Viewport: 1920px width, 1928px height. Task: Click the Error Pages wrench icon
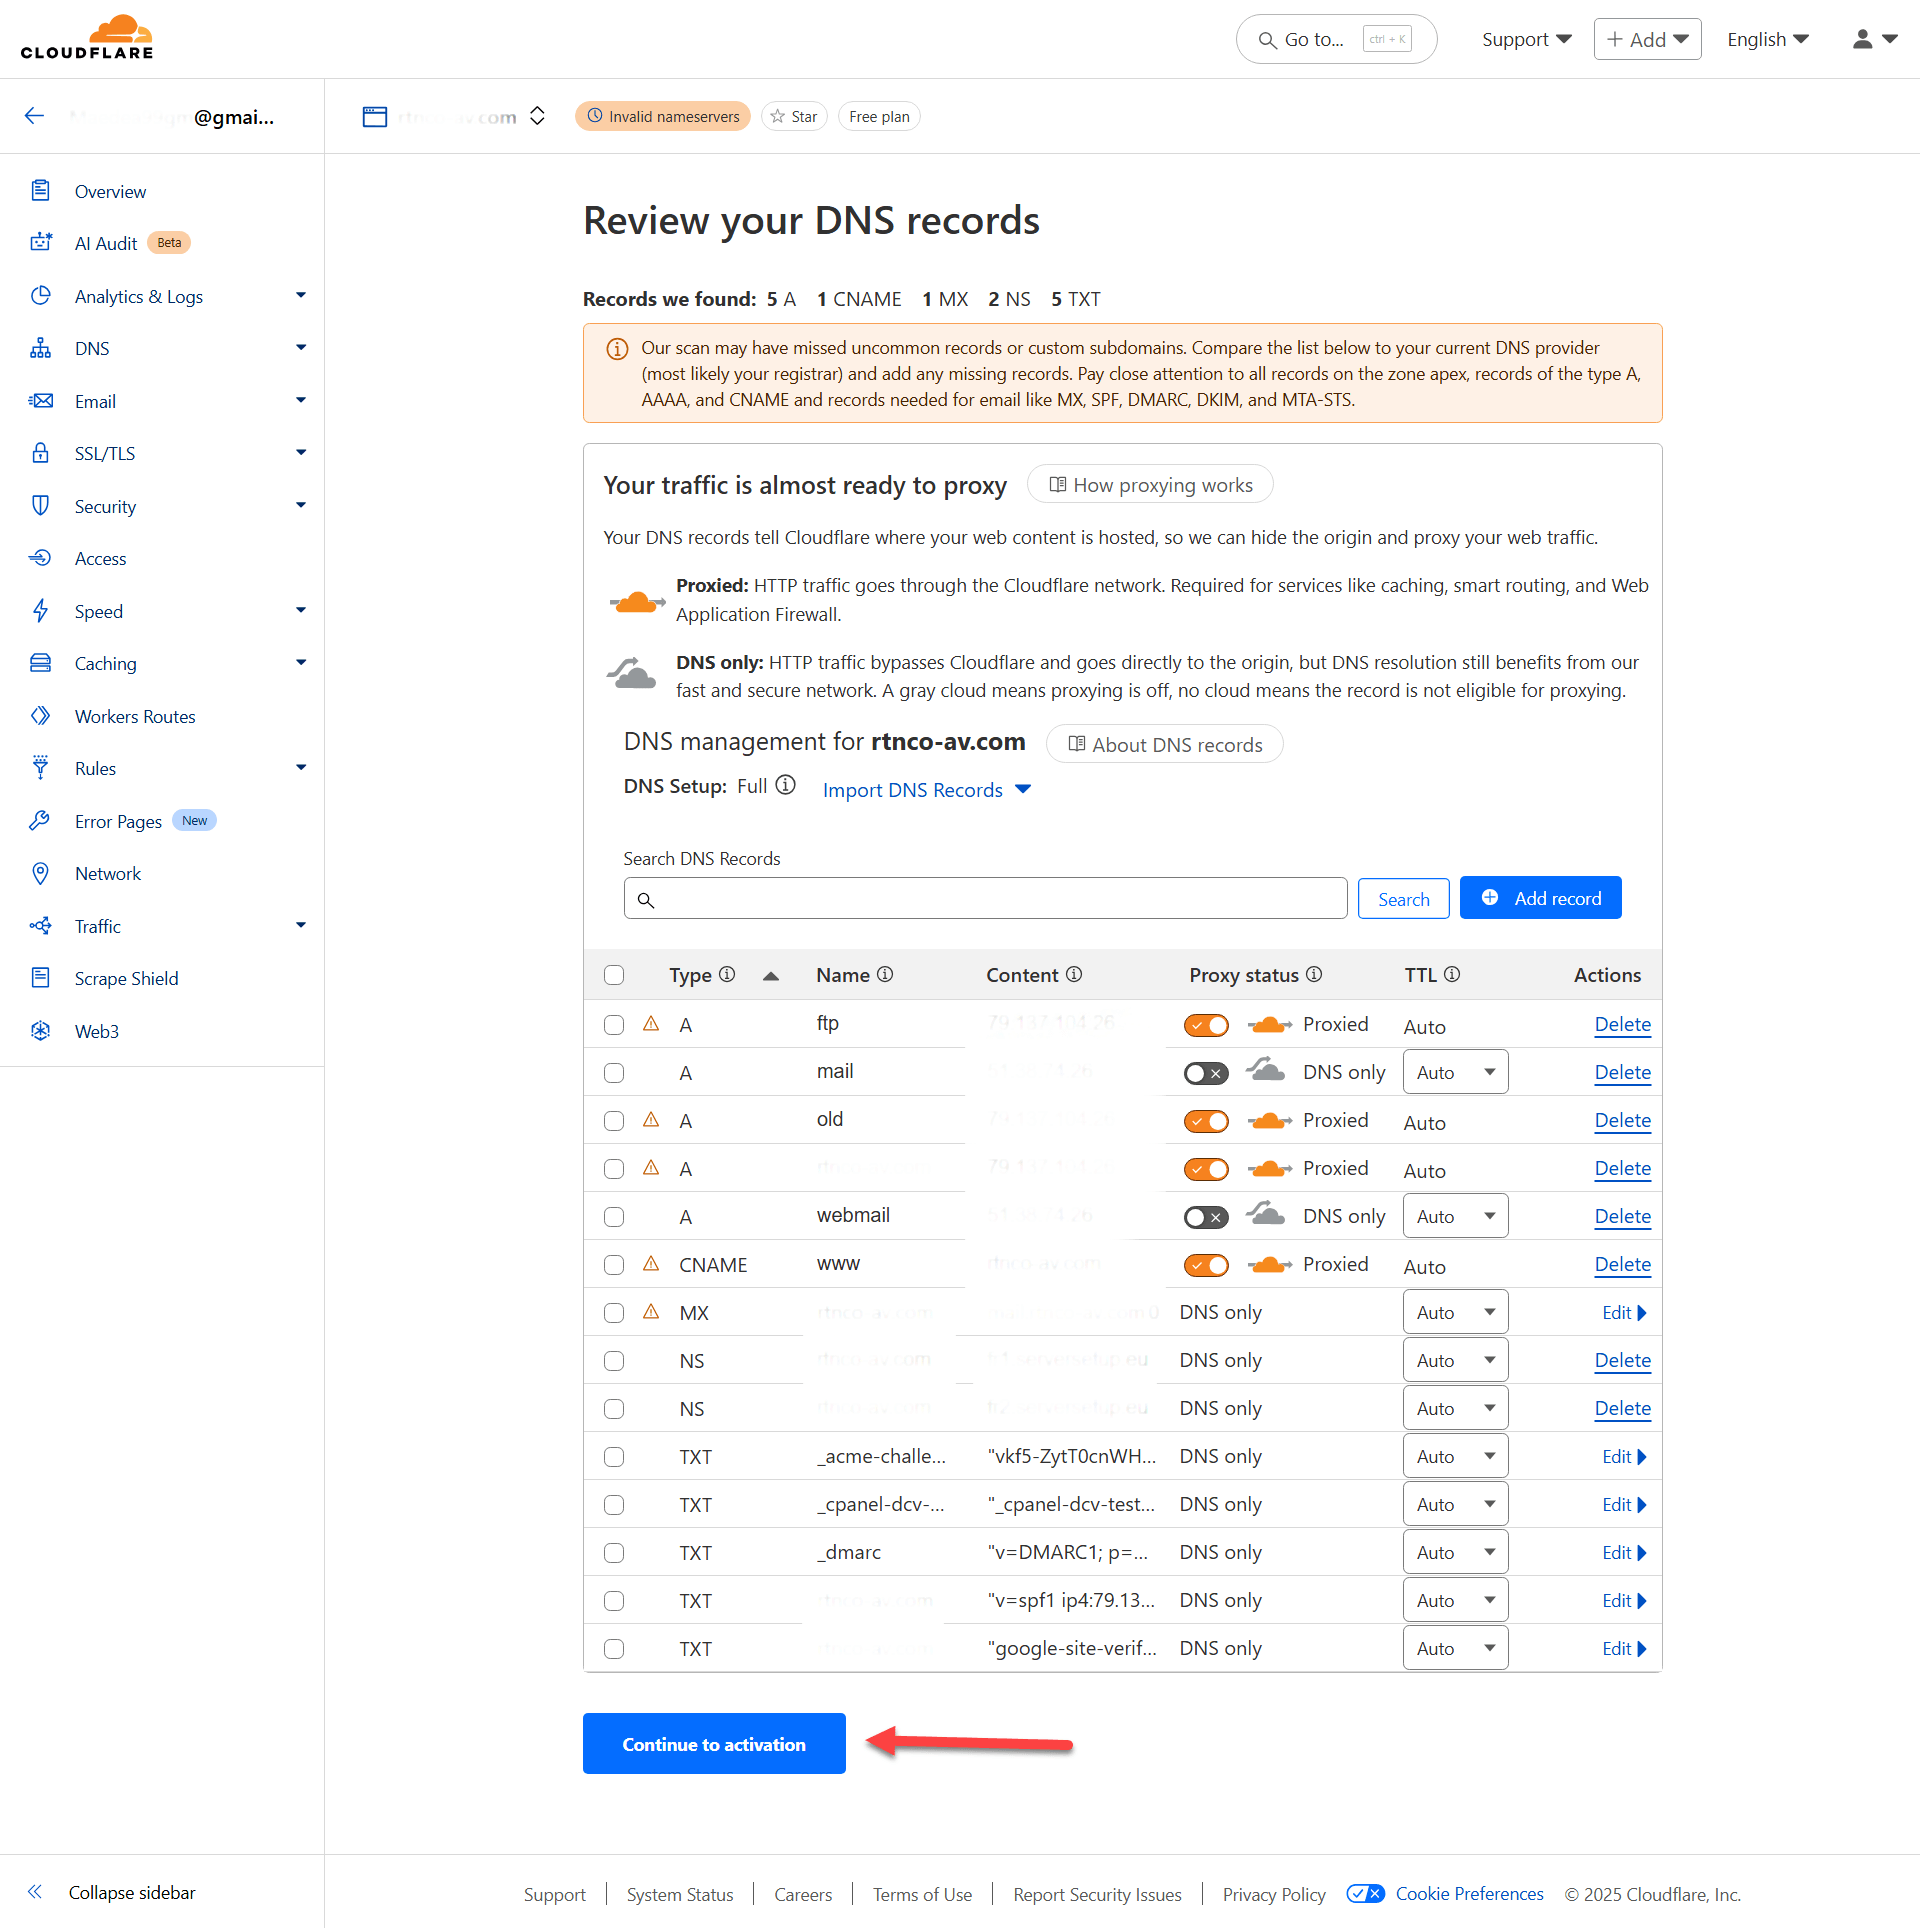coord(40,820)
